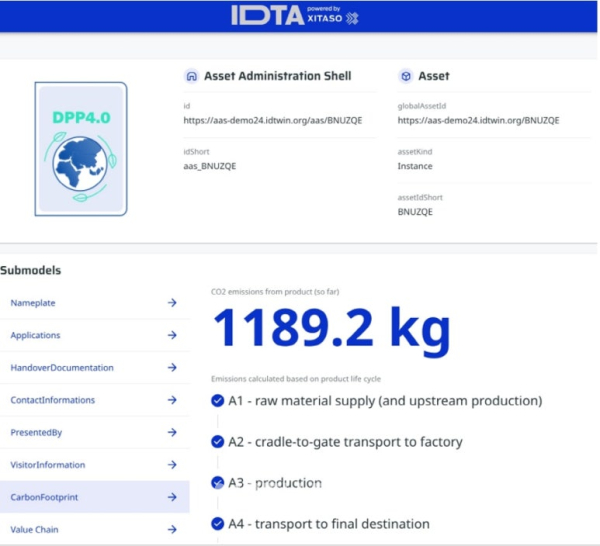Image resolution: width=600 pixels, height=546 pixels.
Task: Click the arrow icon beside ContactInformations
Action: [x=172, y=400]
